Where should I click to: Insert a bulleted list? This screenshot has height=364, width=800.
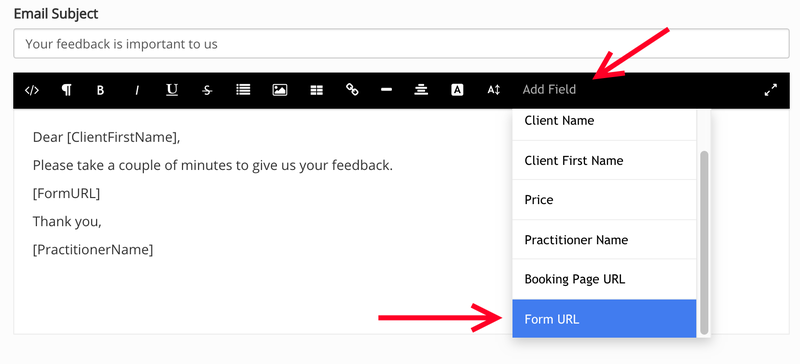point(243,90)
